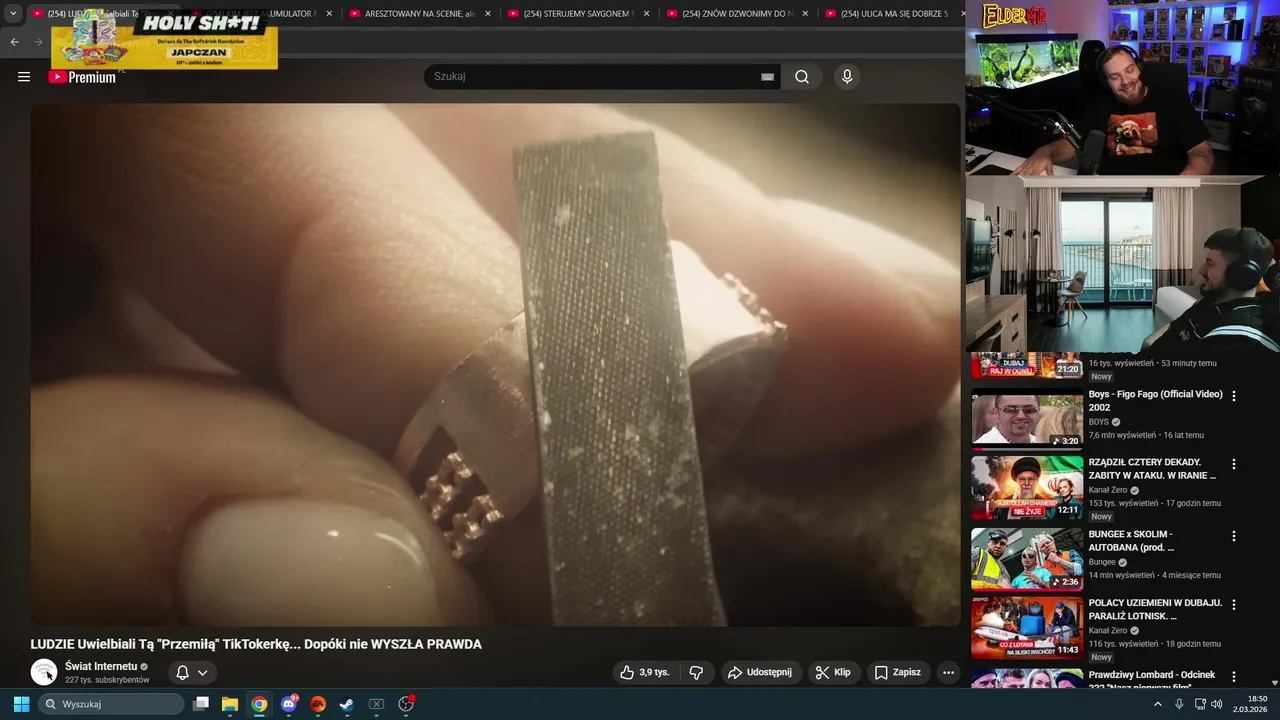Save the video with Zapisz button
This screenshot has height=720, width=1280.
pos(897,673)
